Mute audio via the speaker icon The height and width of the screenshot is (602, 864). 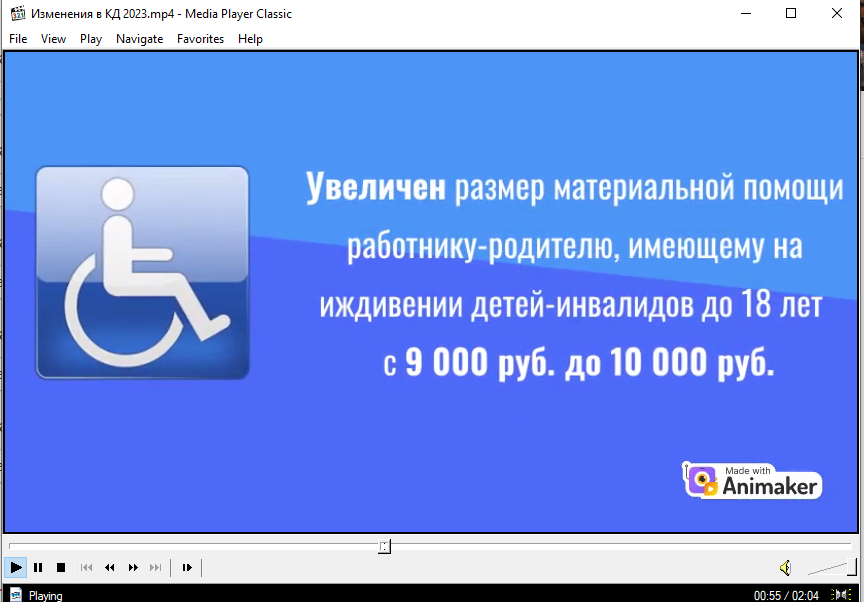pos(786,567)
